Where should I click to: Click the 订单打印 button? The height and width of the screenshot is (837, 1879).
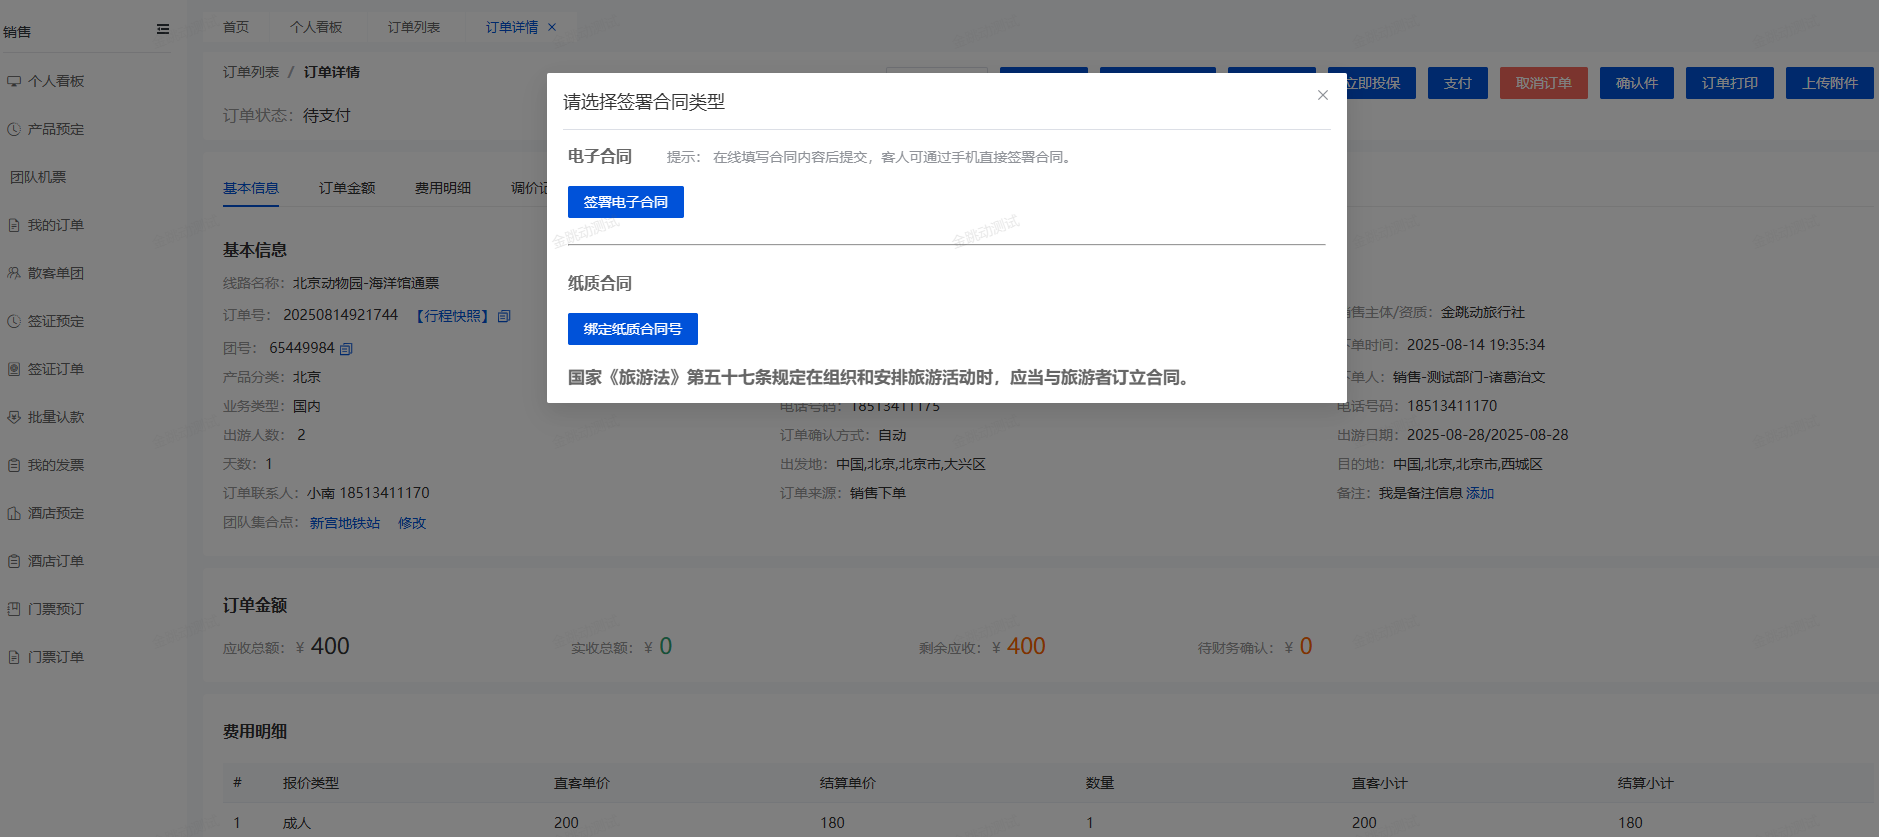(x=1729, y=83)
